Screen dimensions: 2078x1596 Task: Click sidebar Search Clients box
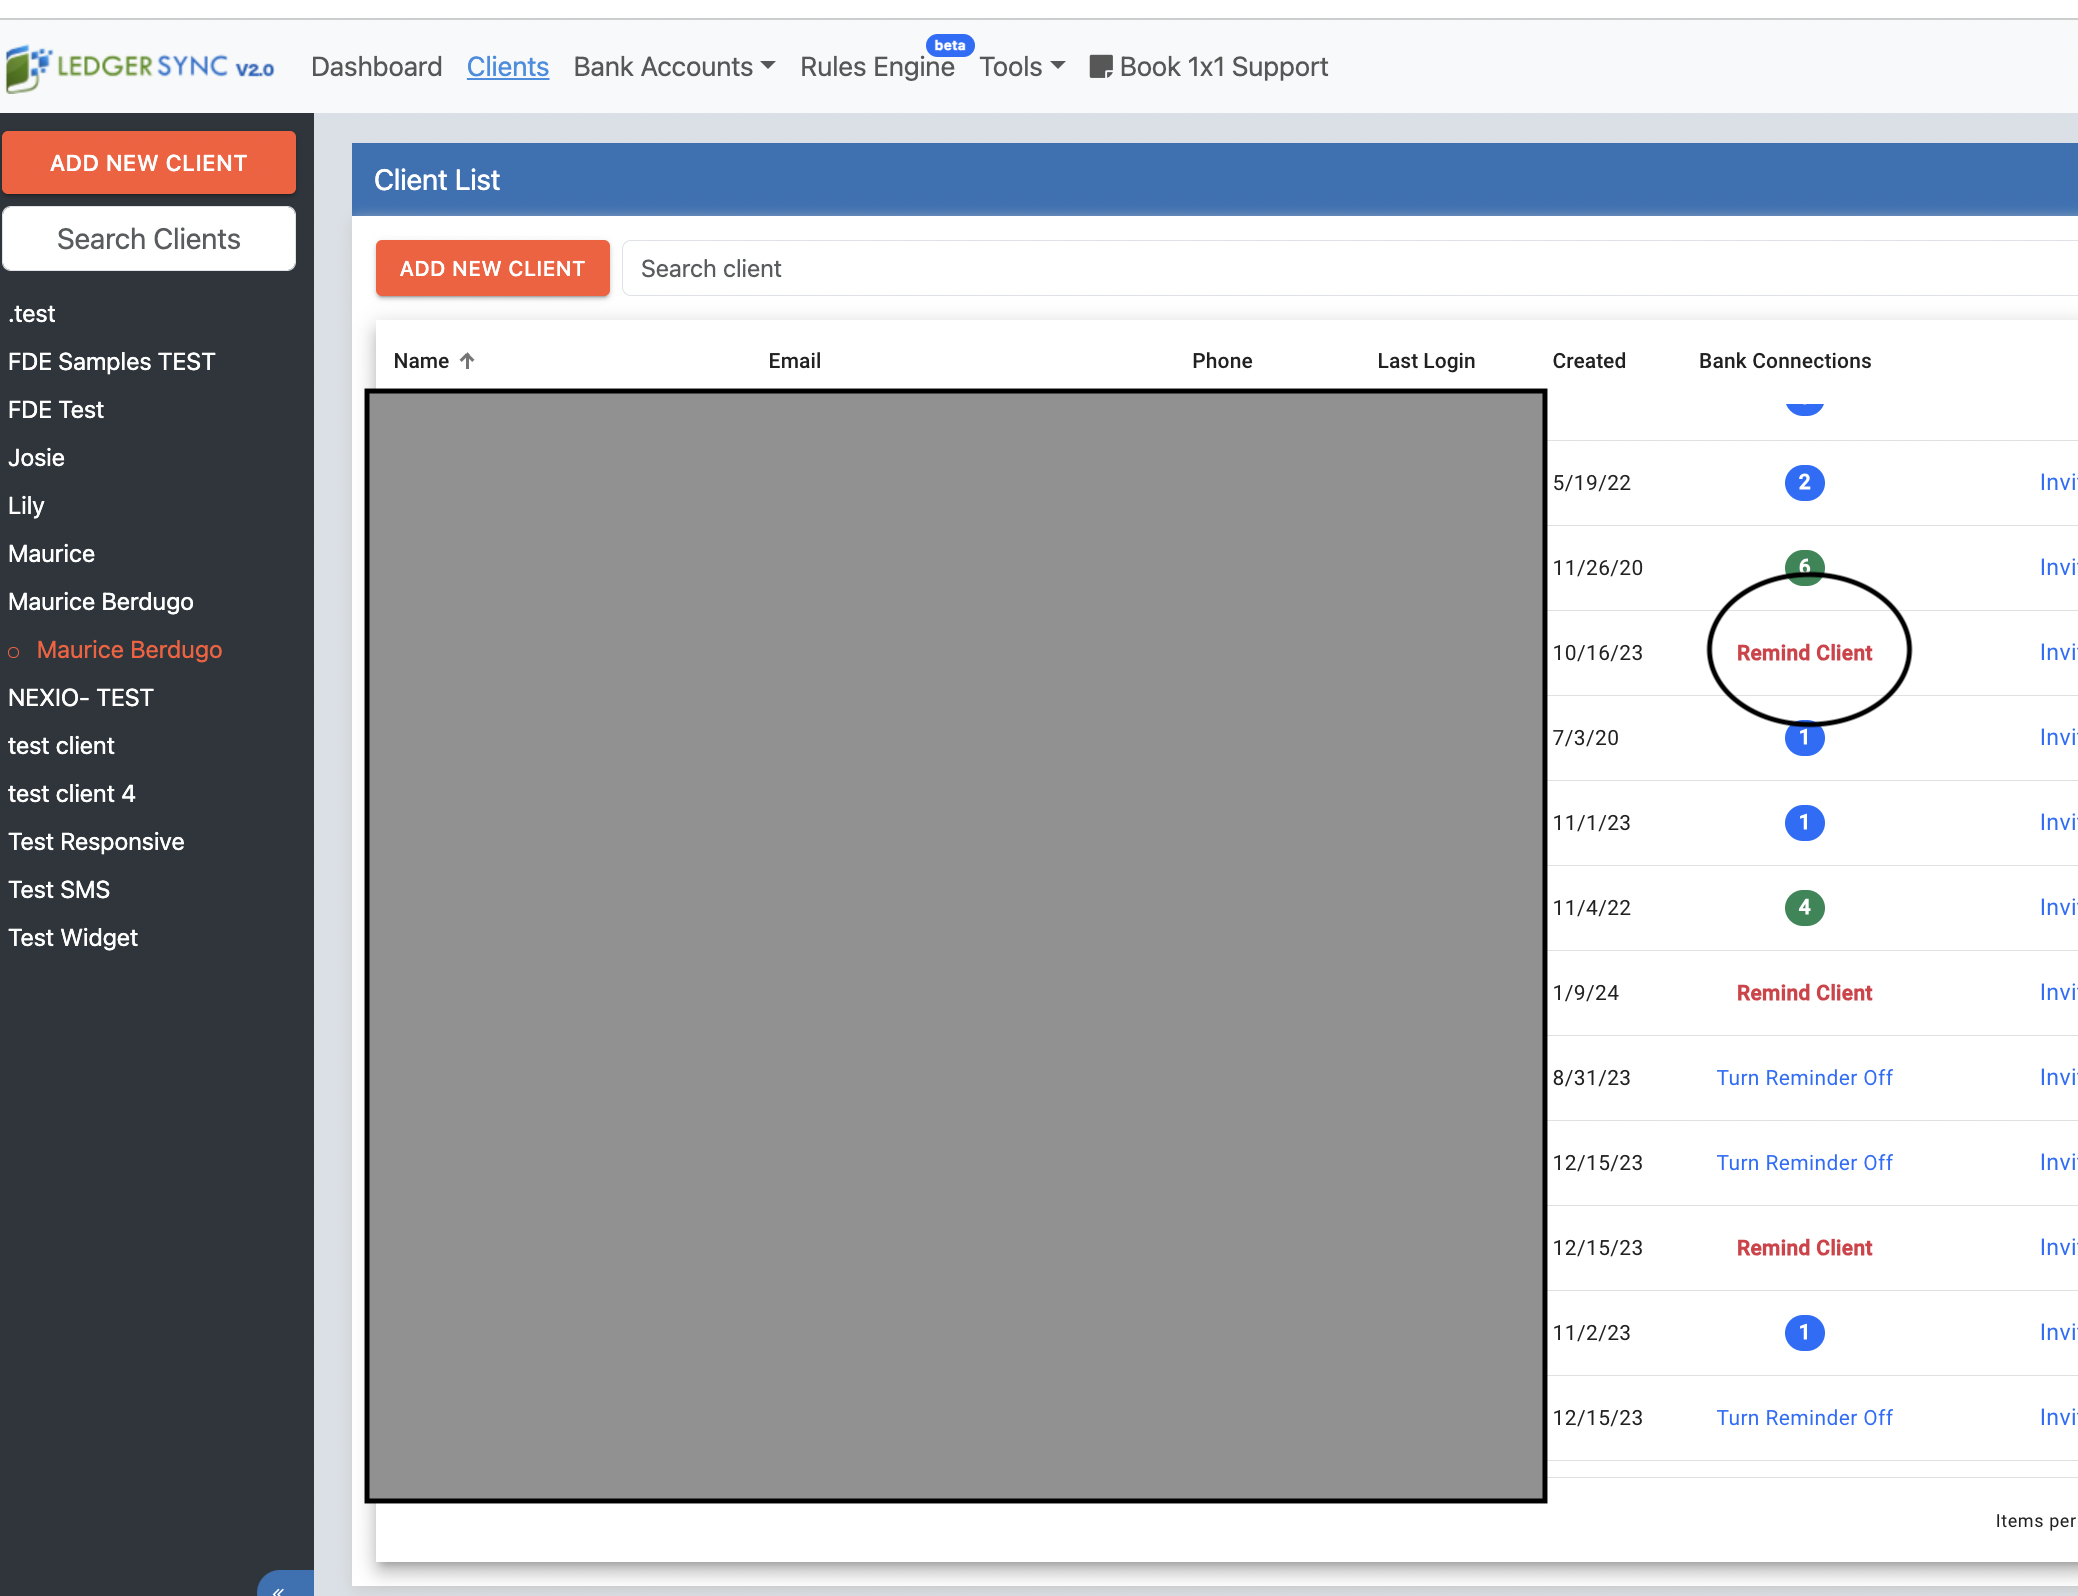pyautogui.click(x=149, y=239)
